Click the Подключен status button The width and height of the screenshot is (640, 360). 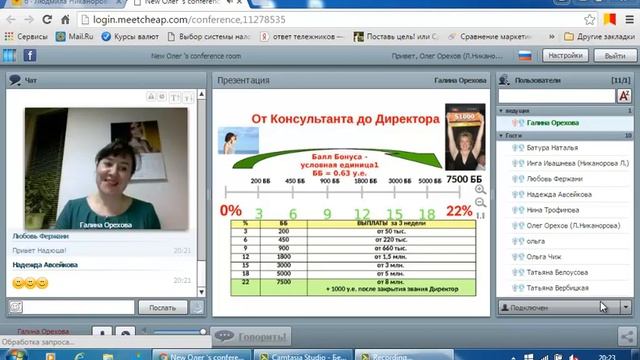coord(559,307)
